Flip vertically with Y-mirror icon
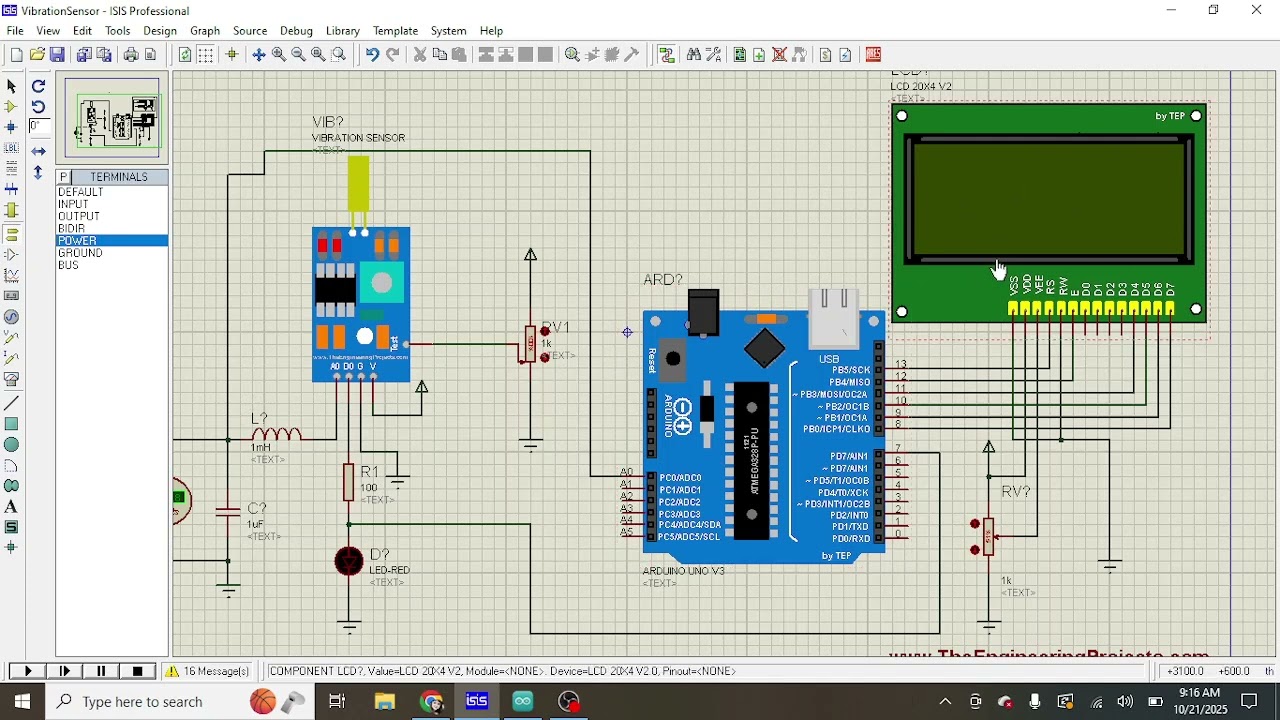 38,172
